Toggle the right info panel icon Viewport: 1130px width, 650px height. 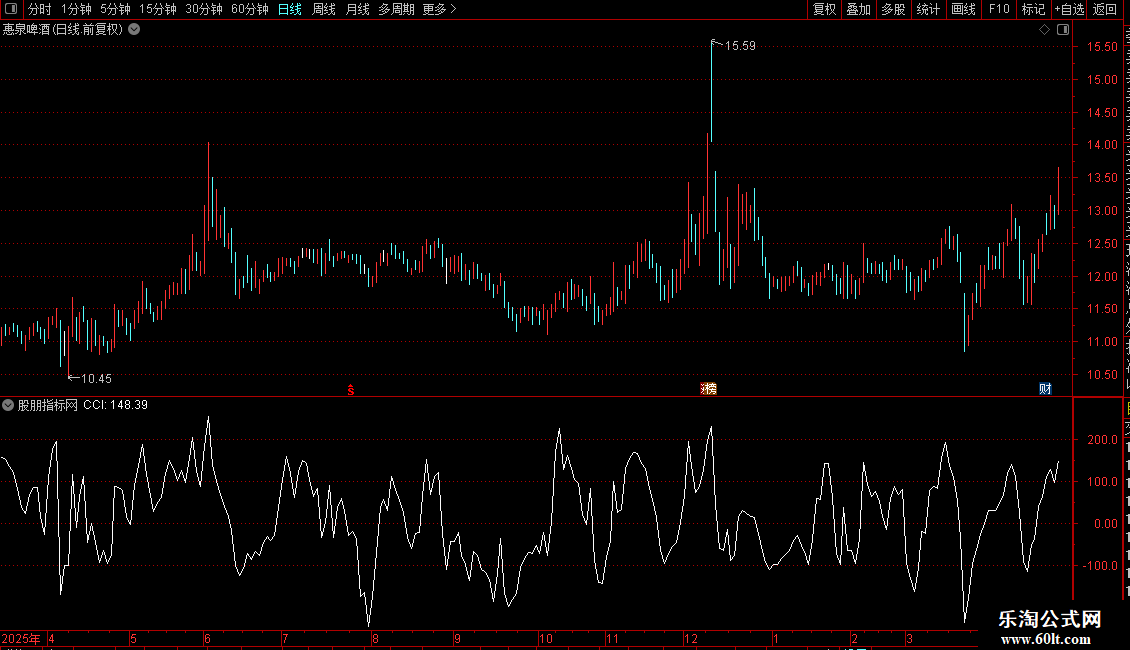pyautogui.click(x=1063, y=30)
